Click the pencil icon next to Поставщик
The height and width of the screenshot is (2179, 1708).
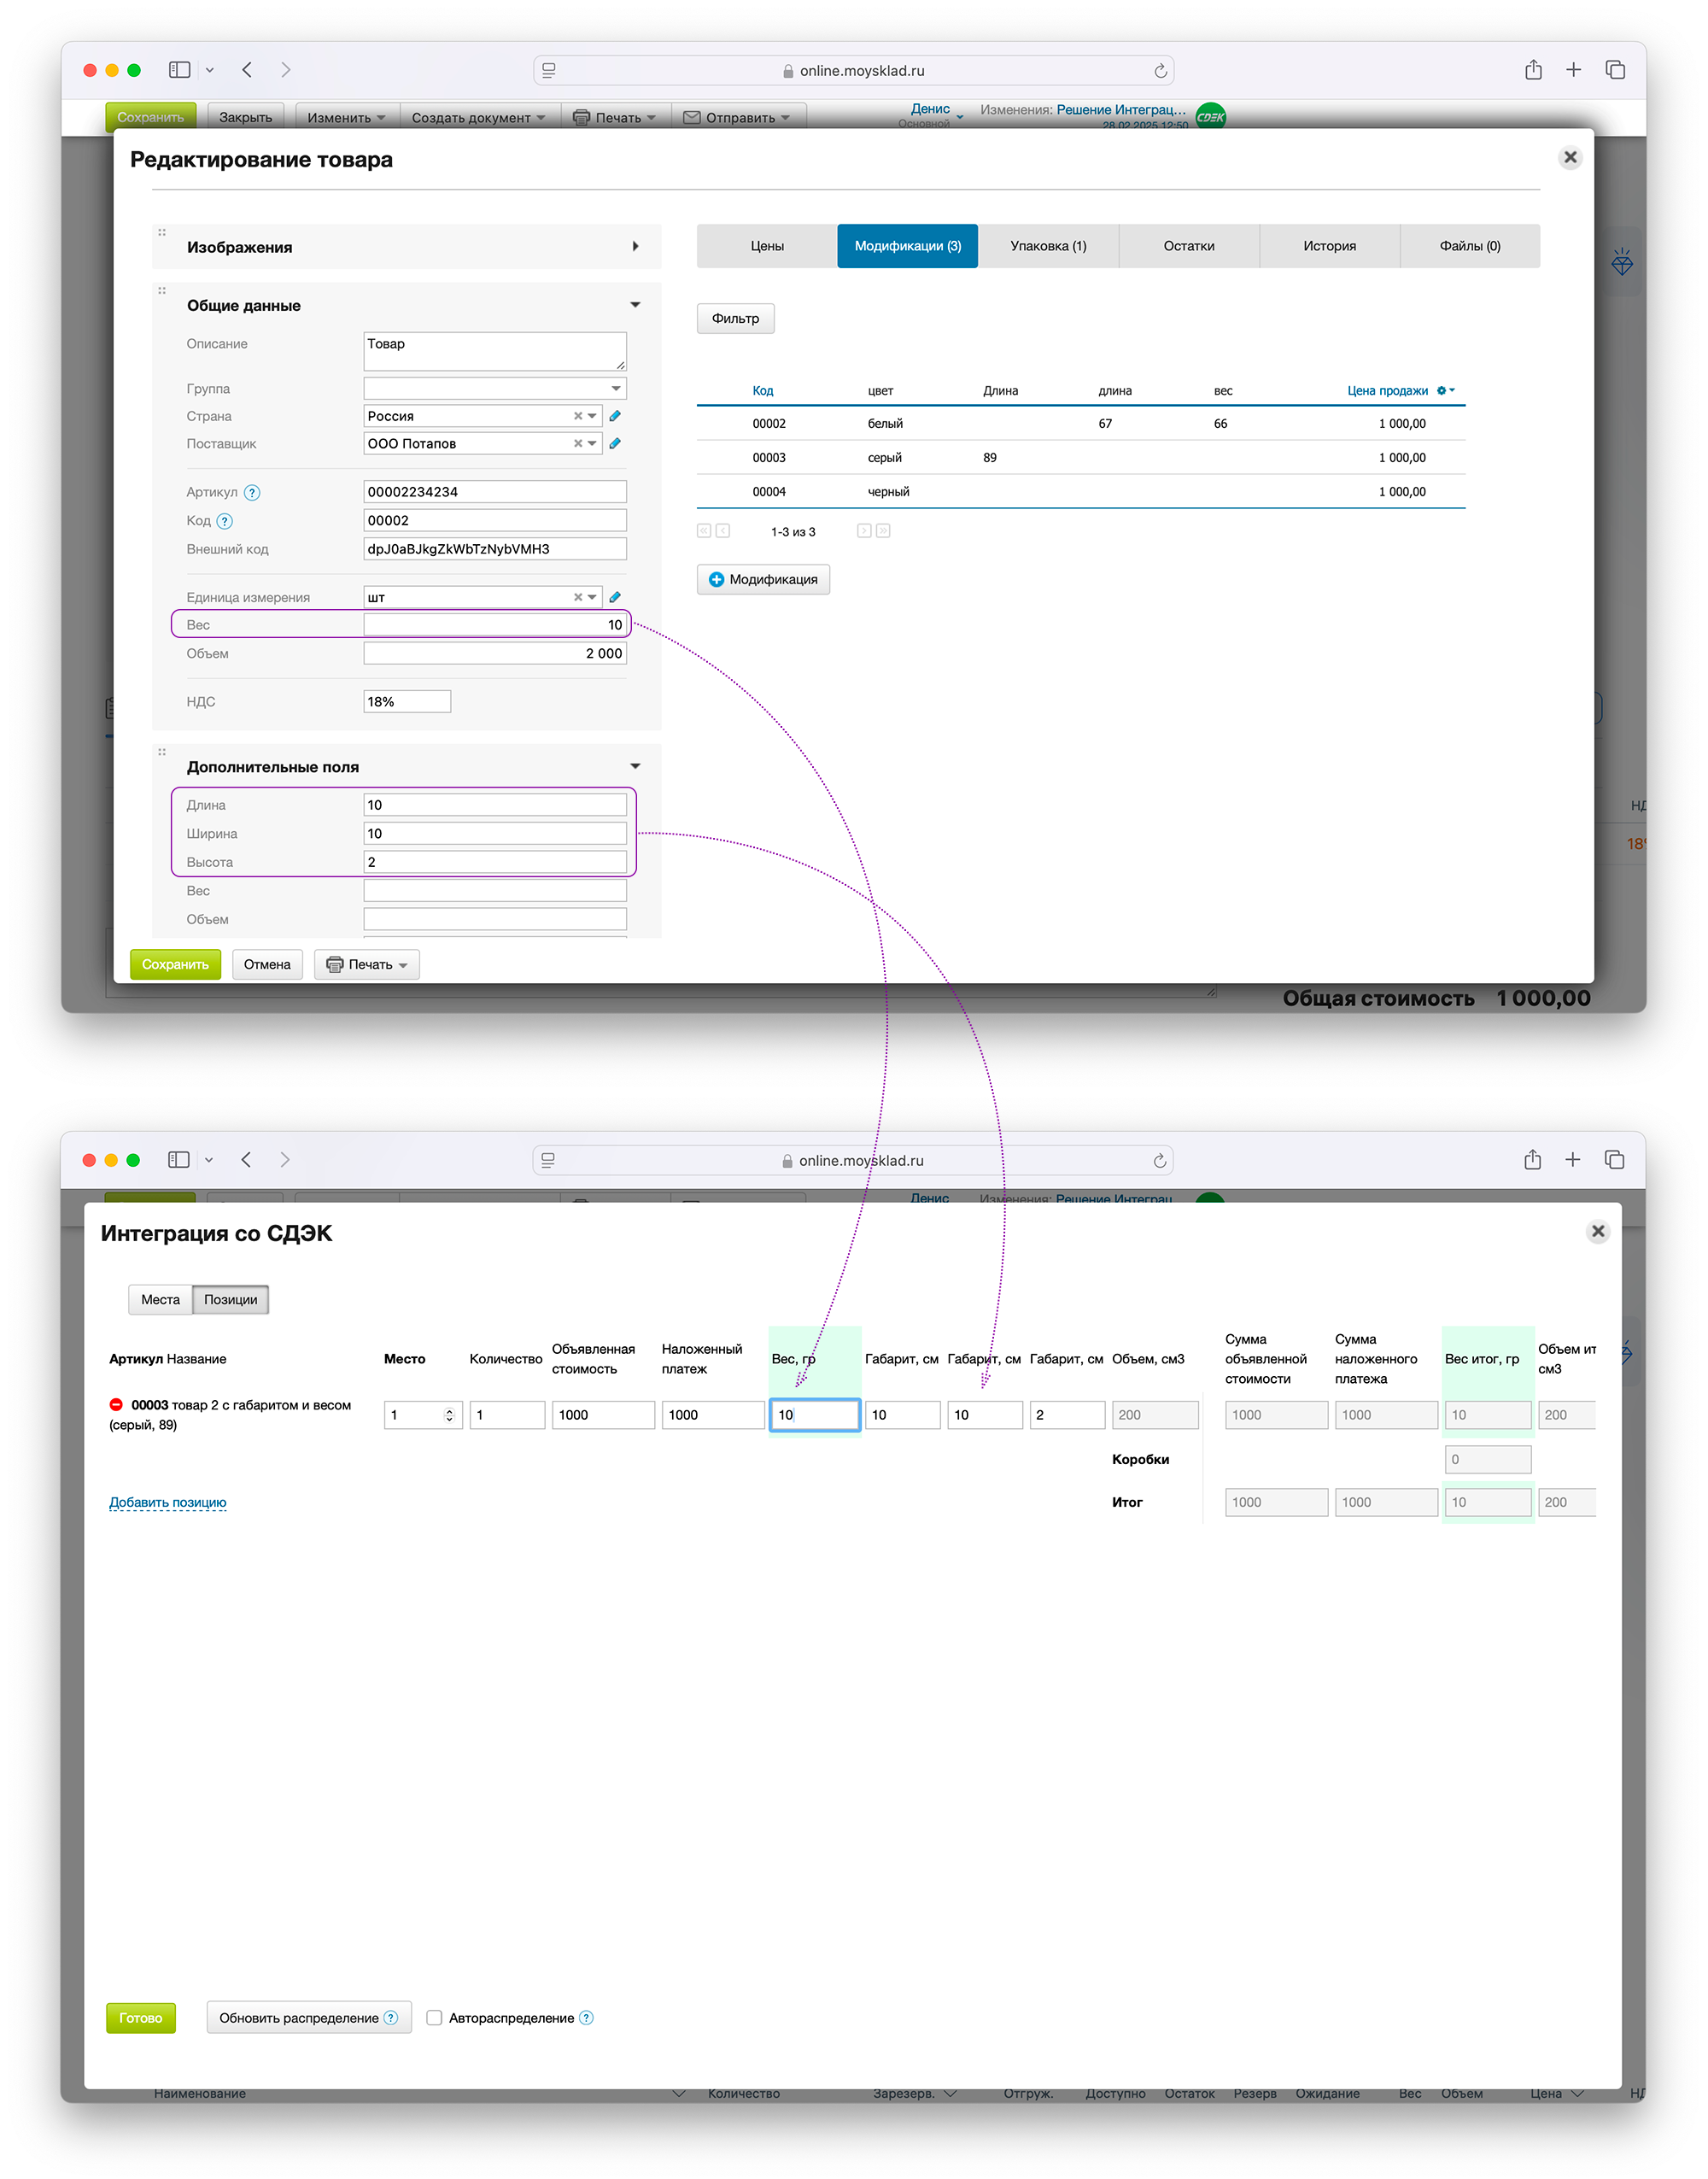tap(615, 443)
